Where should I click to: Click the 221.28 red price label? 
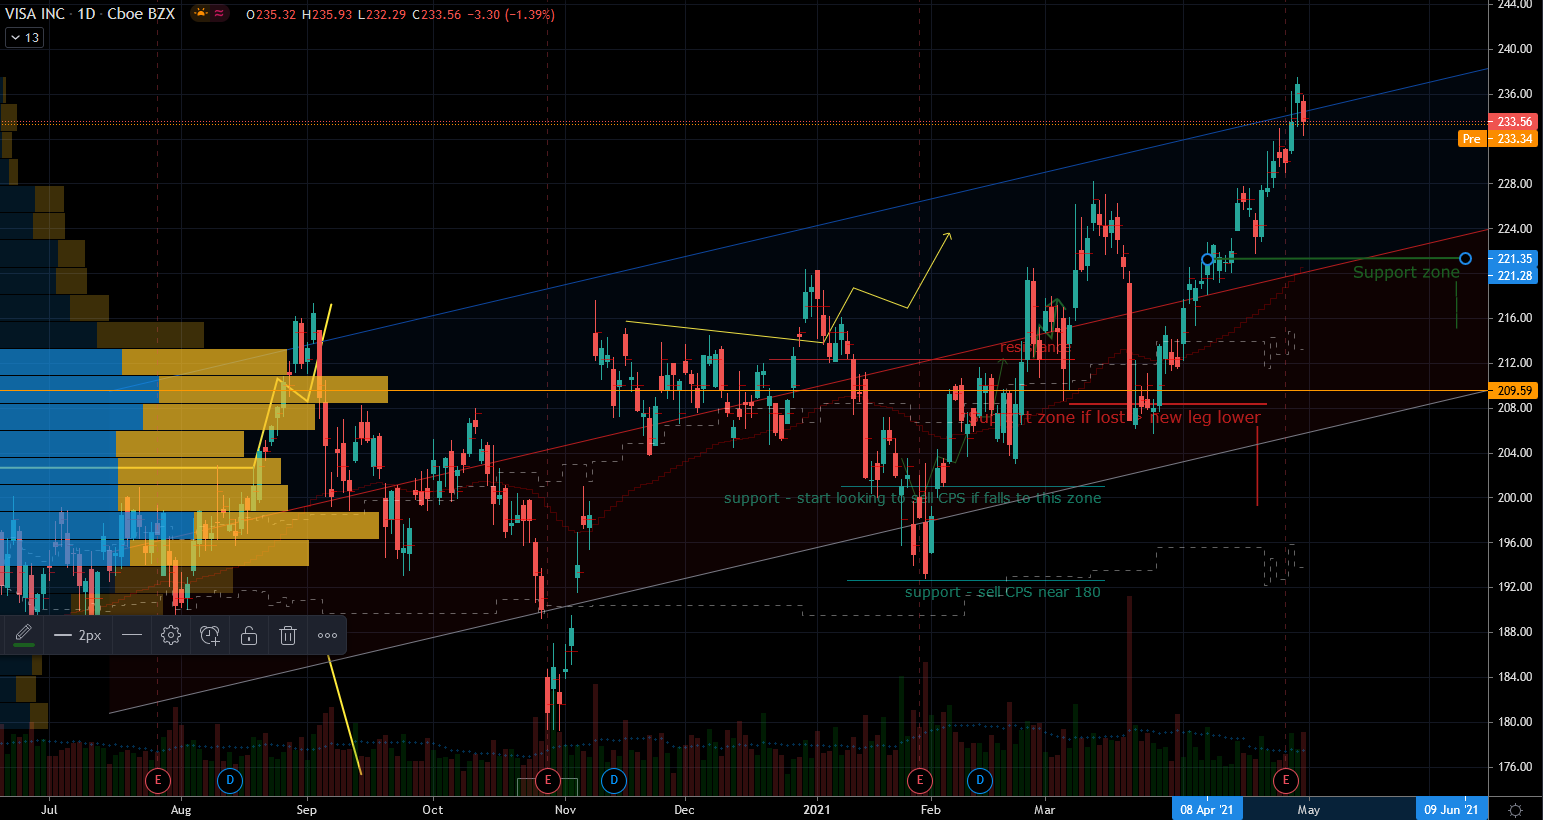(x=1515, y=276)
